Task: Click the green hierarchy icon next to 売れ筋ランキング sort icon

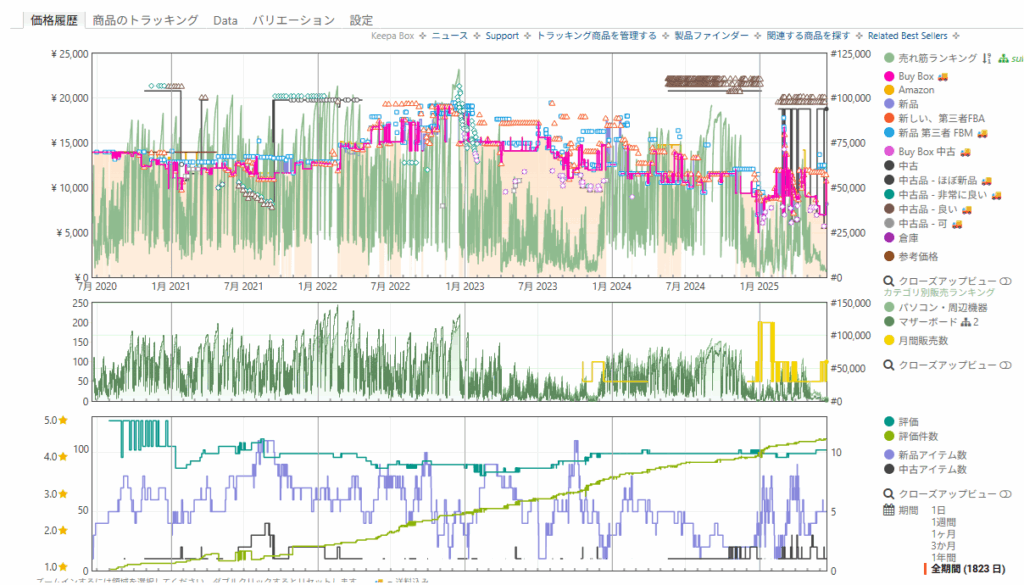Action: click(1003, 58)
